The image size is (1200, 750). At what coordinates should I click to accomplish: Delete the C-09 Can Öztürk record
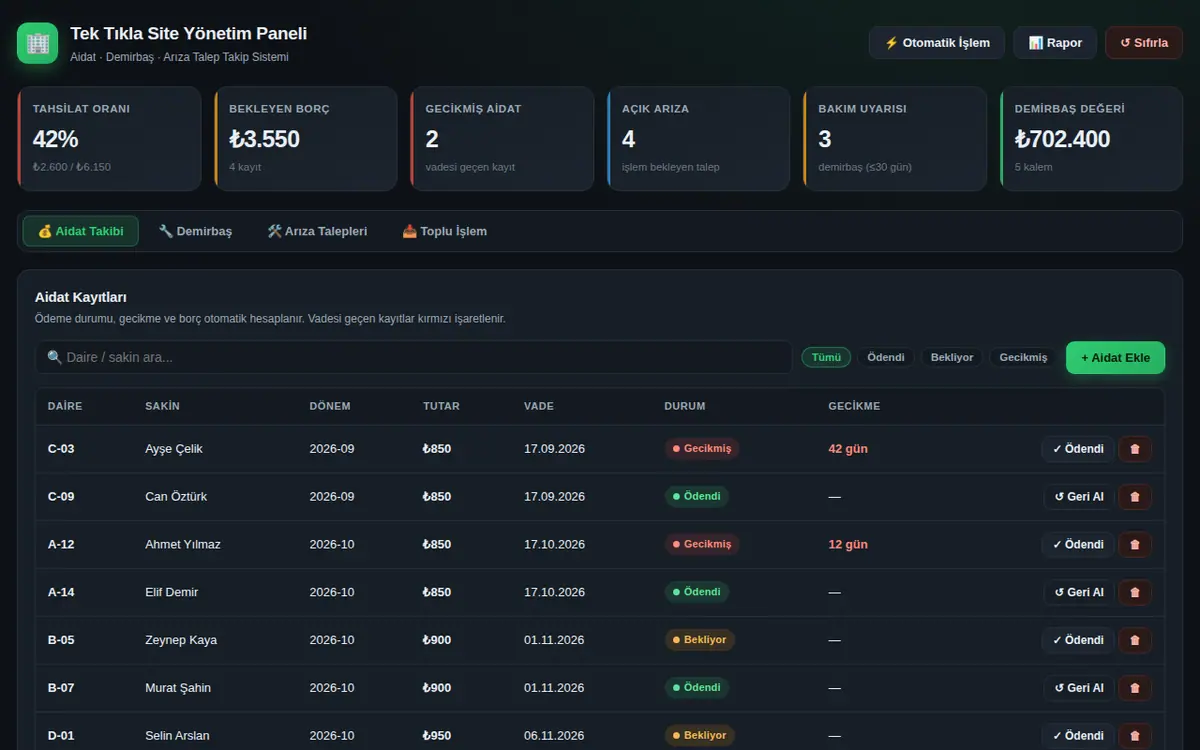coord(1135,497)
